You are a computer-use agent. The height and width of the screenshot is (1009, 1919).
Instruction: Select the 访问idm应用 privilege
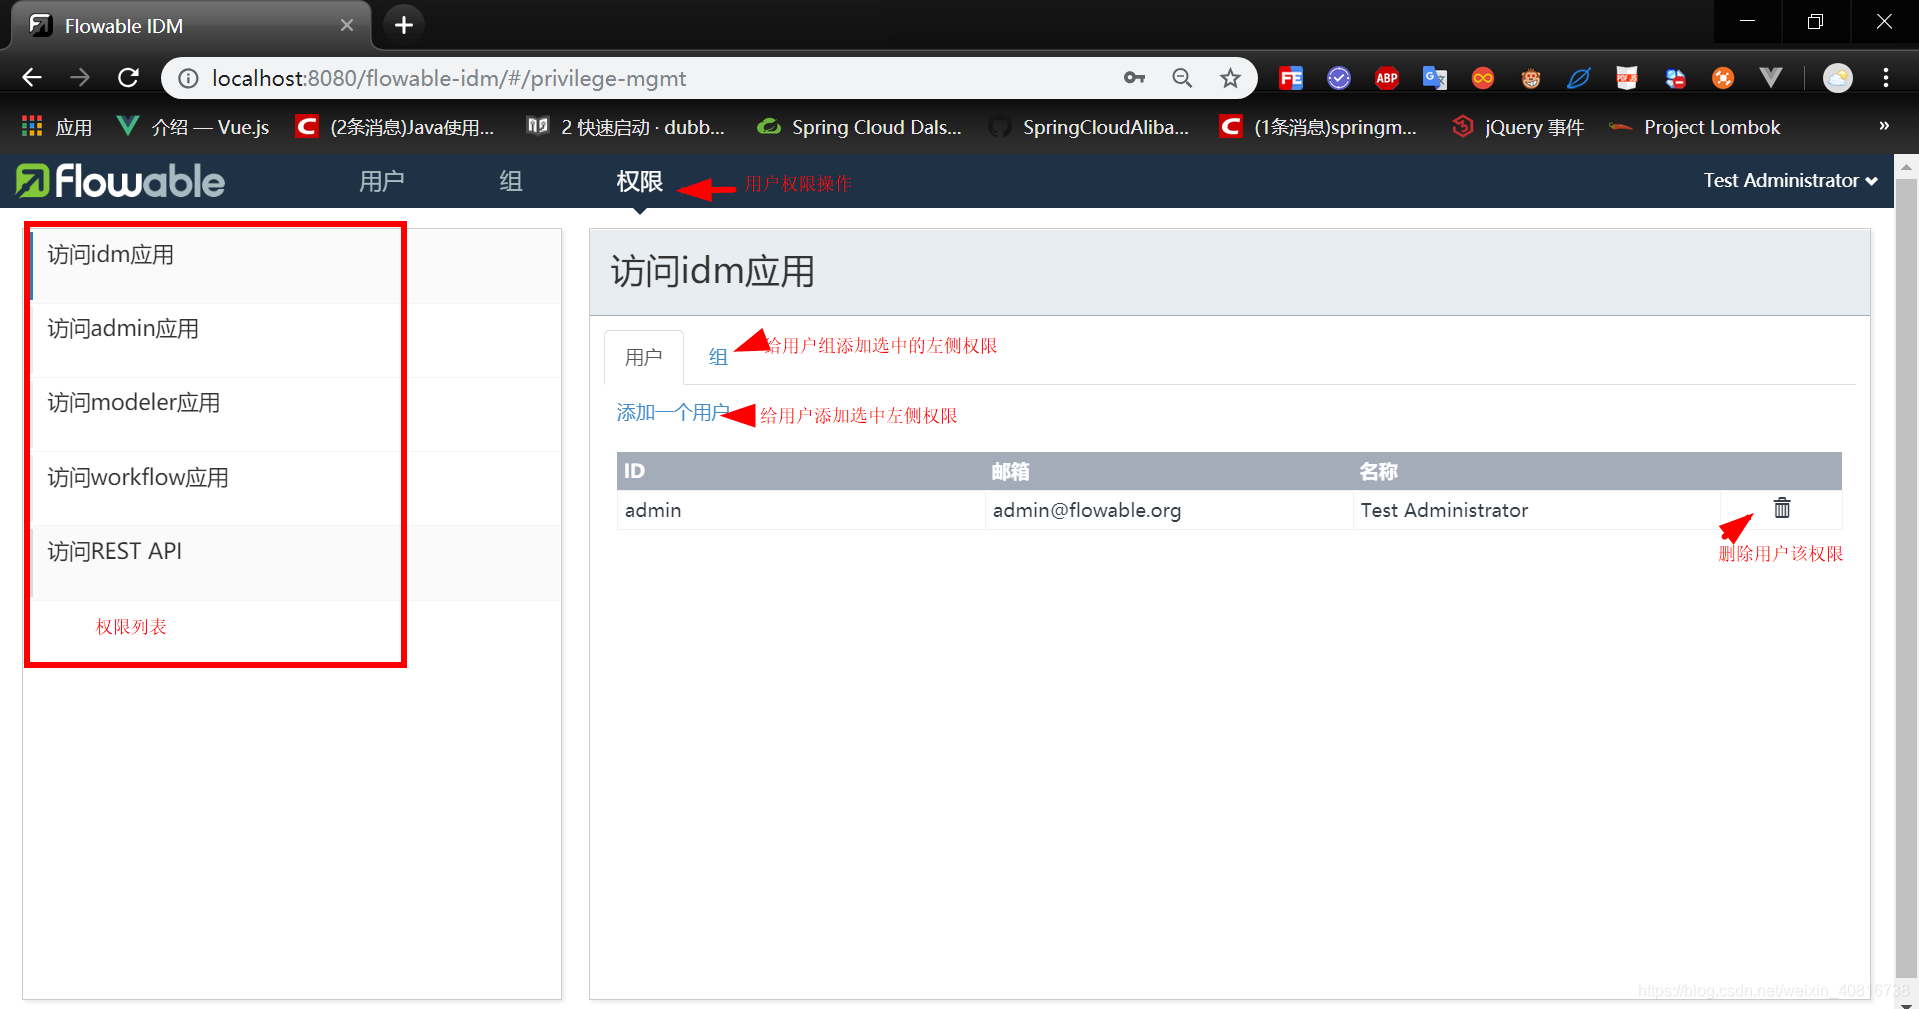296,266
